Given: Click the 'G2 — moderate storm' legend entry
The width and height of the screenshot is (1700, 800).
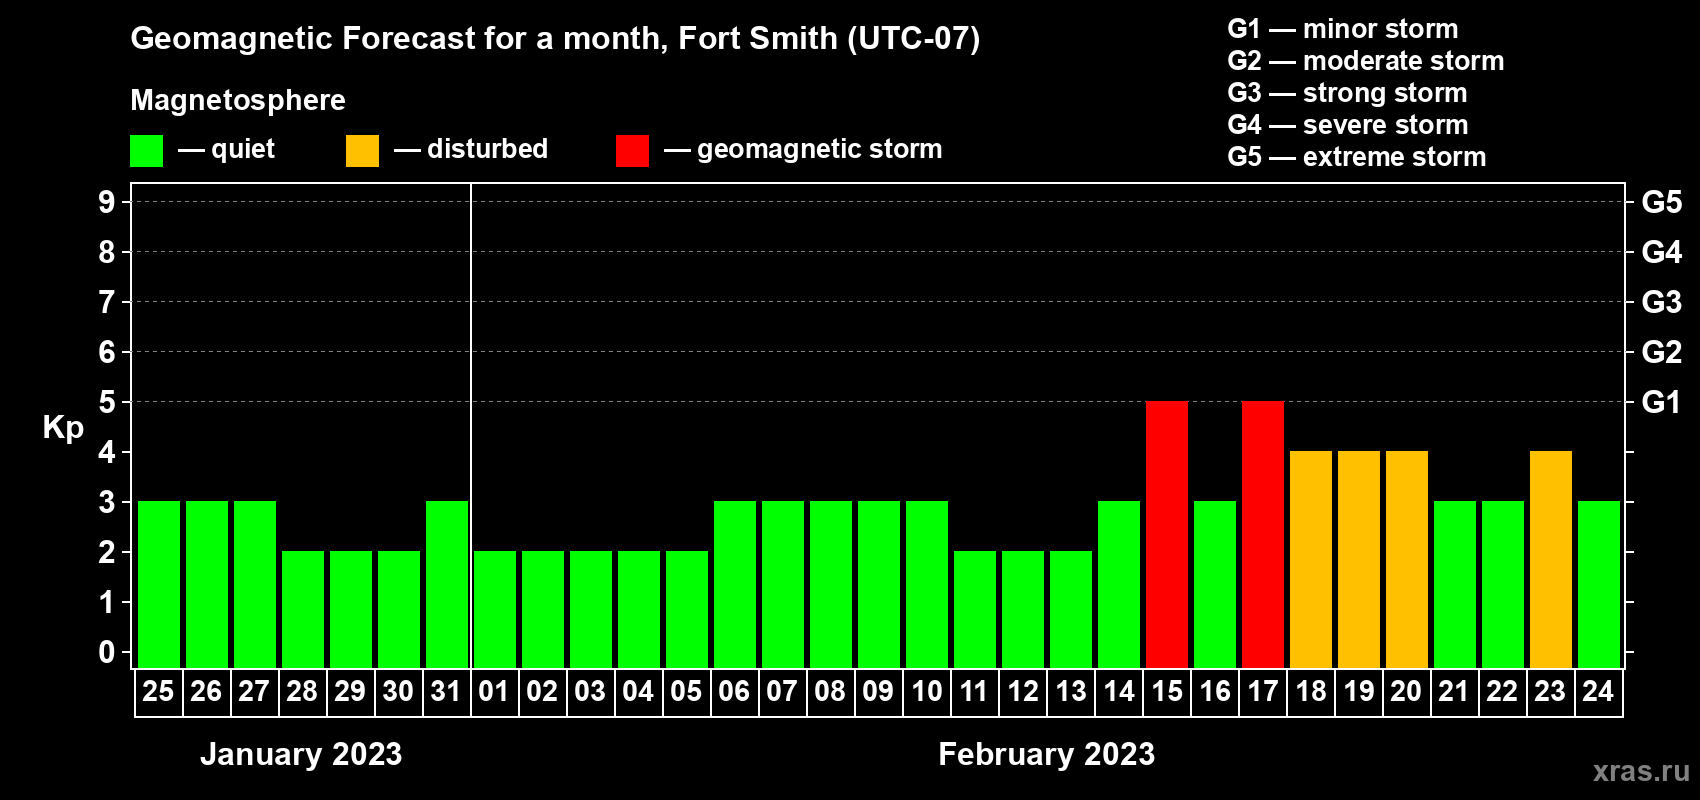Looking at the screenshot, I should click(1366, 61).
